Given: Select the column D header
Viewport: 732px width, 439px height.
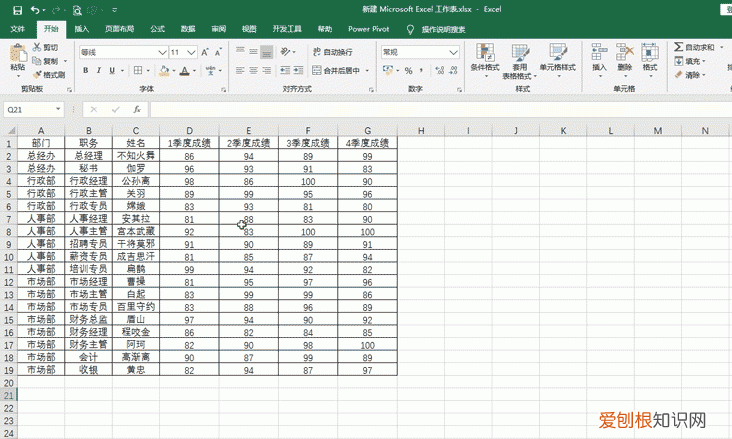Looking at the screenshot, I should 189,131.
